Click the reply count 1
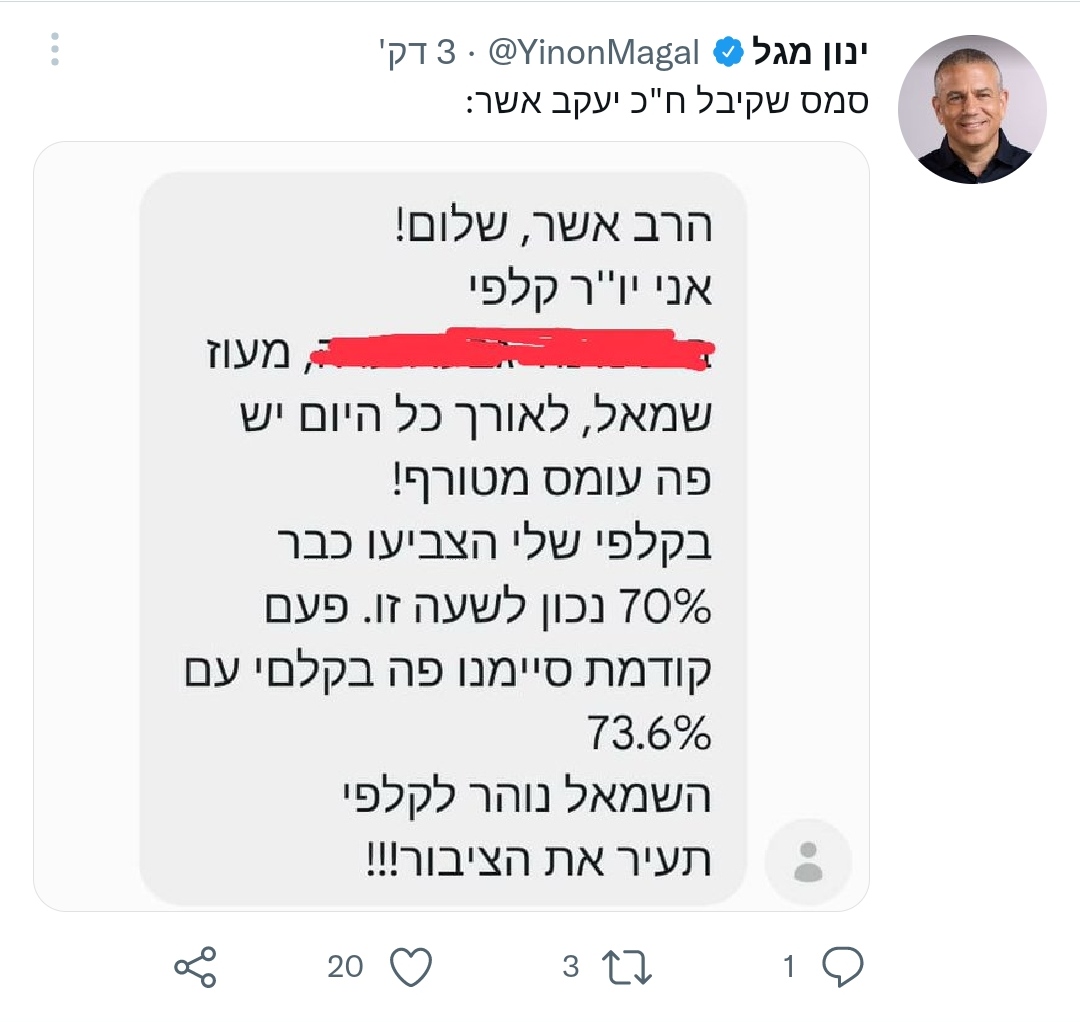 click(x=789, y=967)
